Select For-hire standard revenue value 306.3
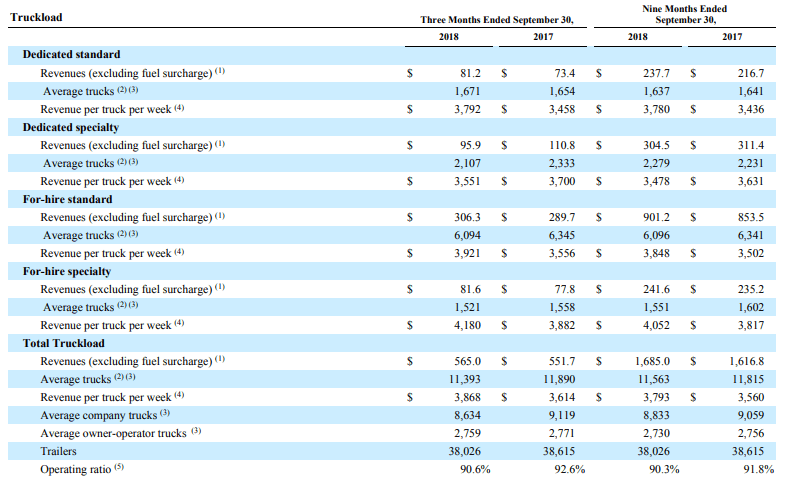 [x=467, y=217]
